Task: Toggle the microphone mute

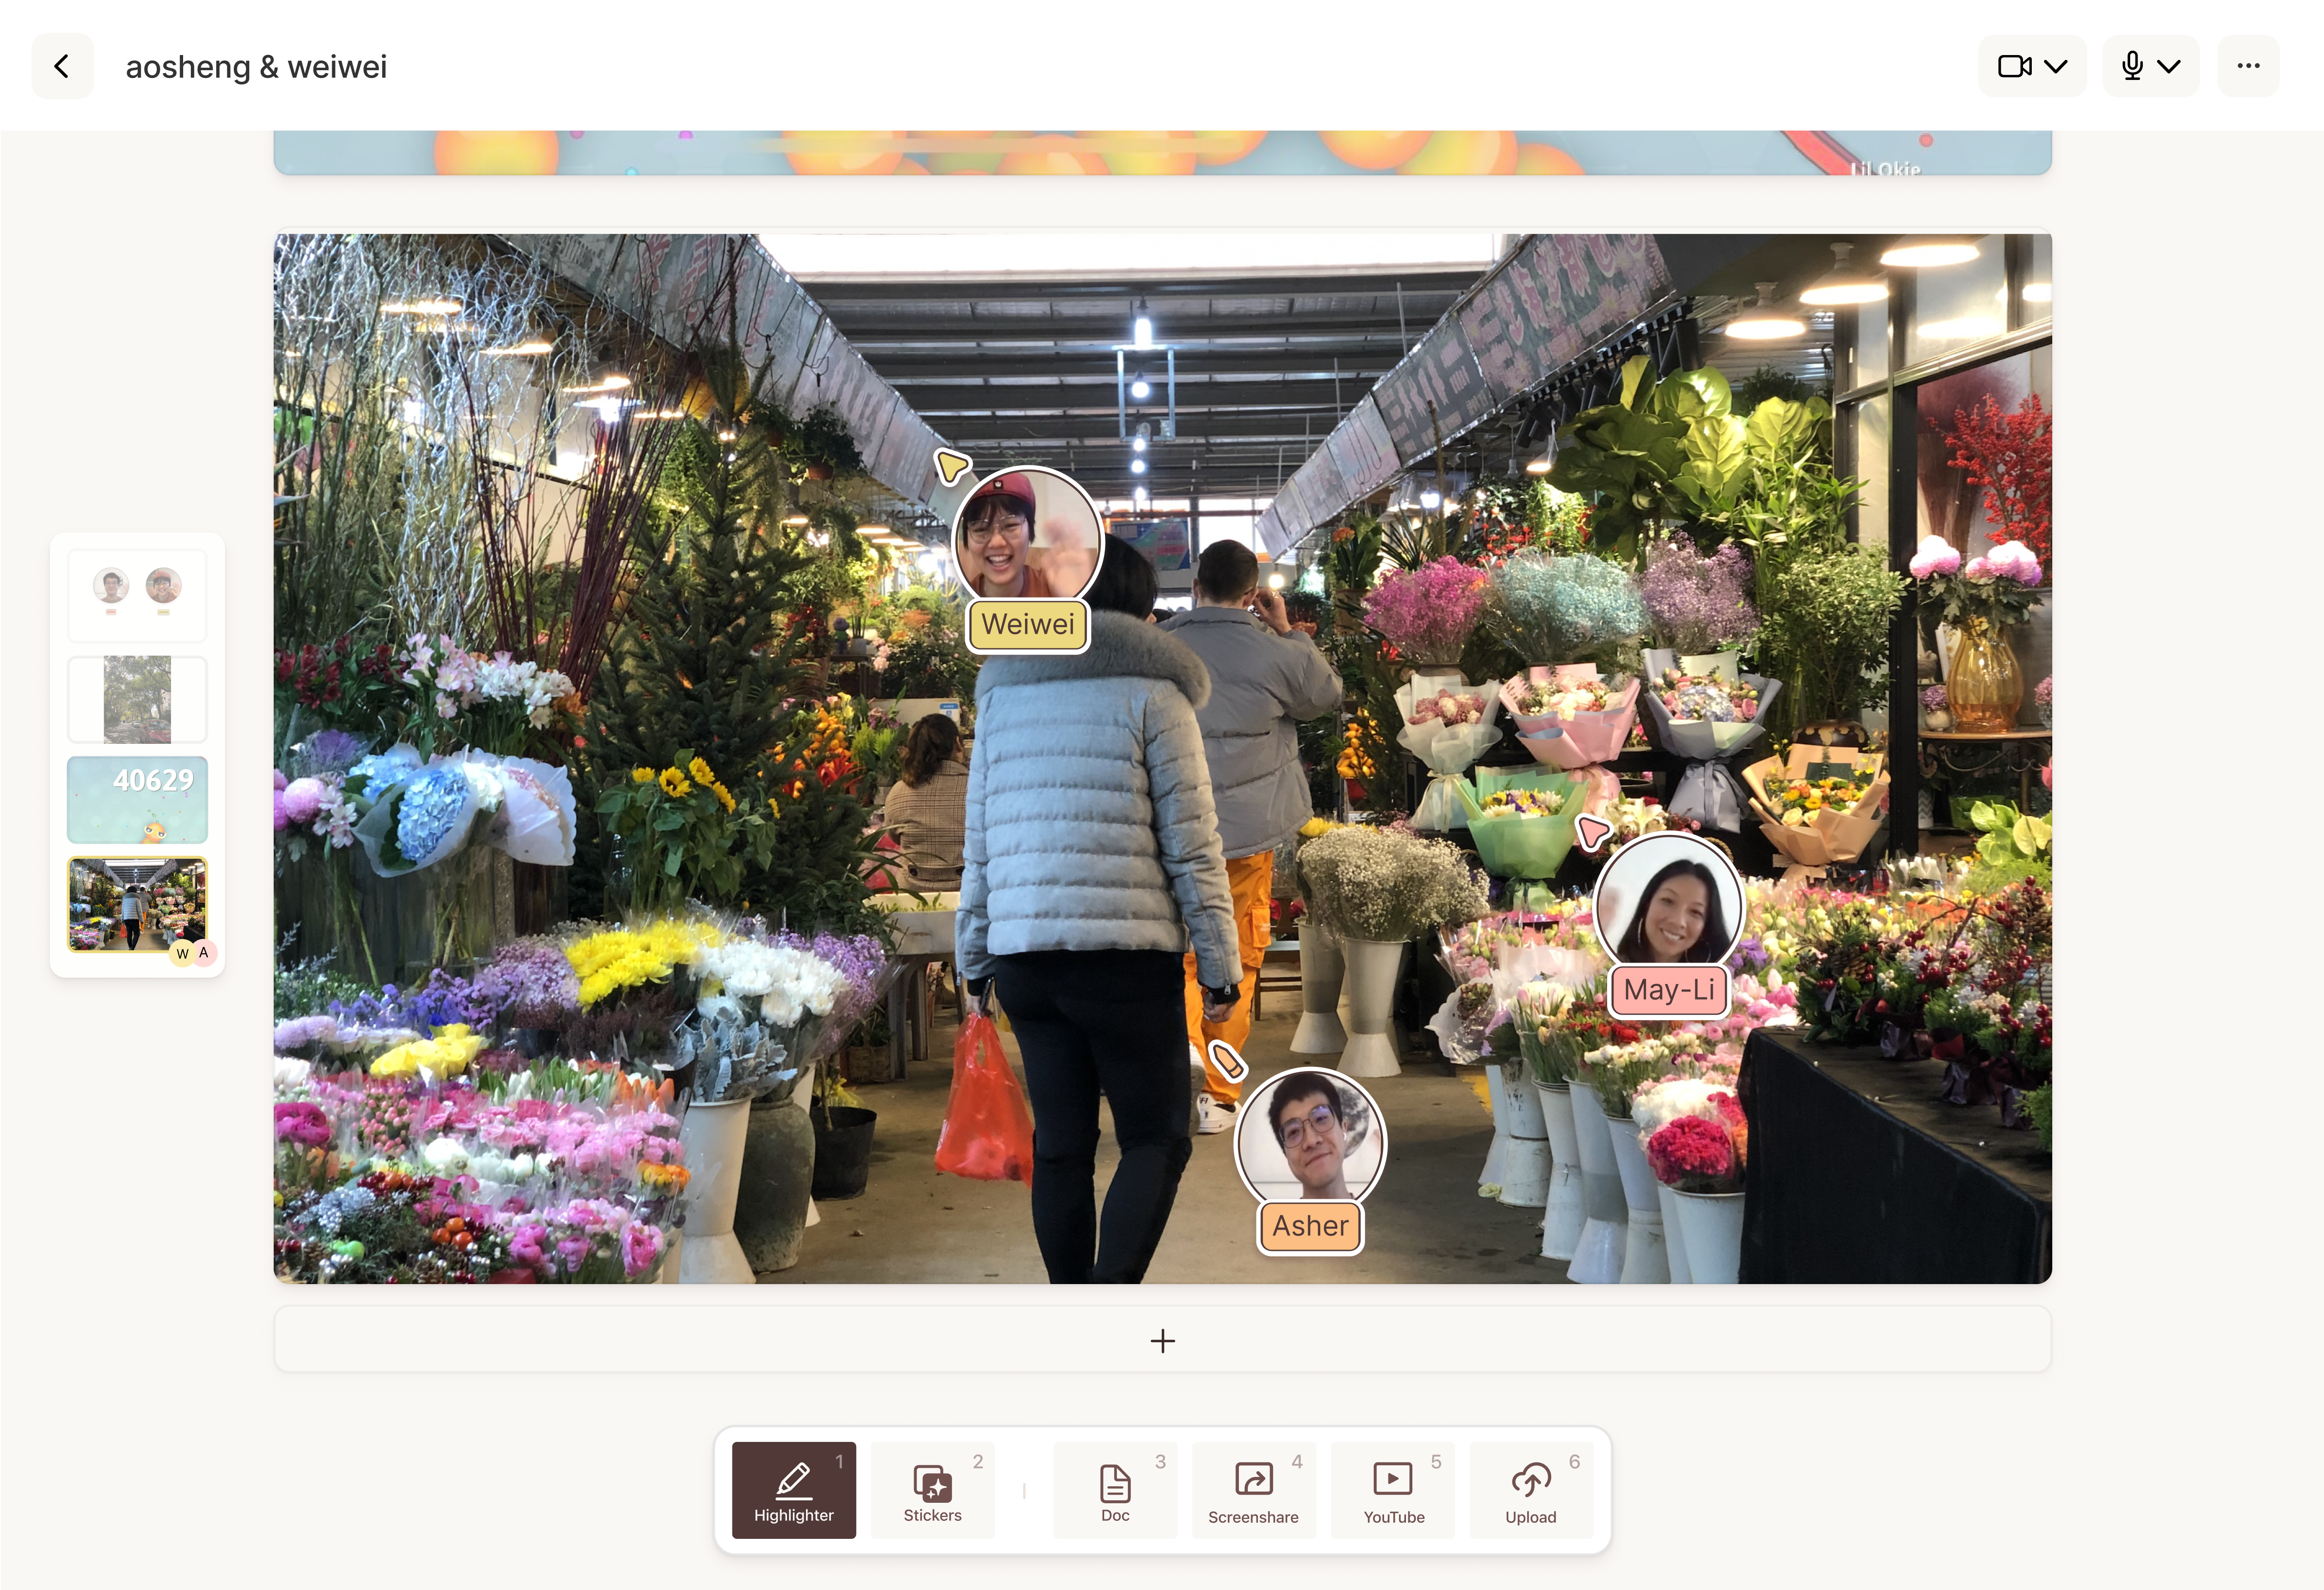Action: point(2132,66)
